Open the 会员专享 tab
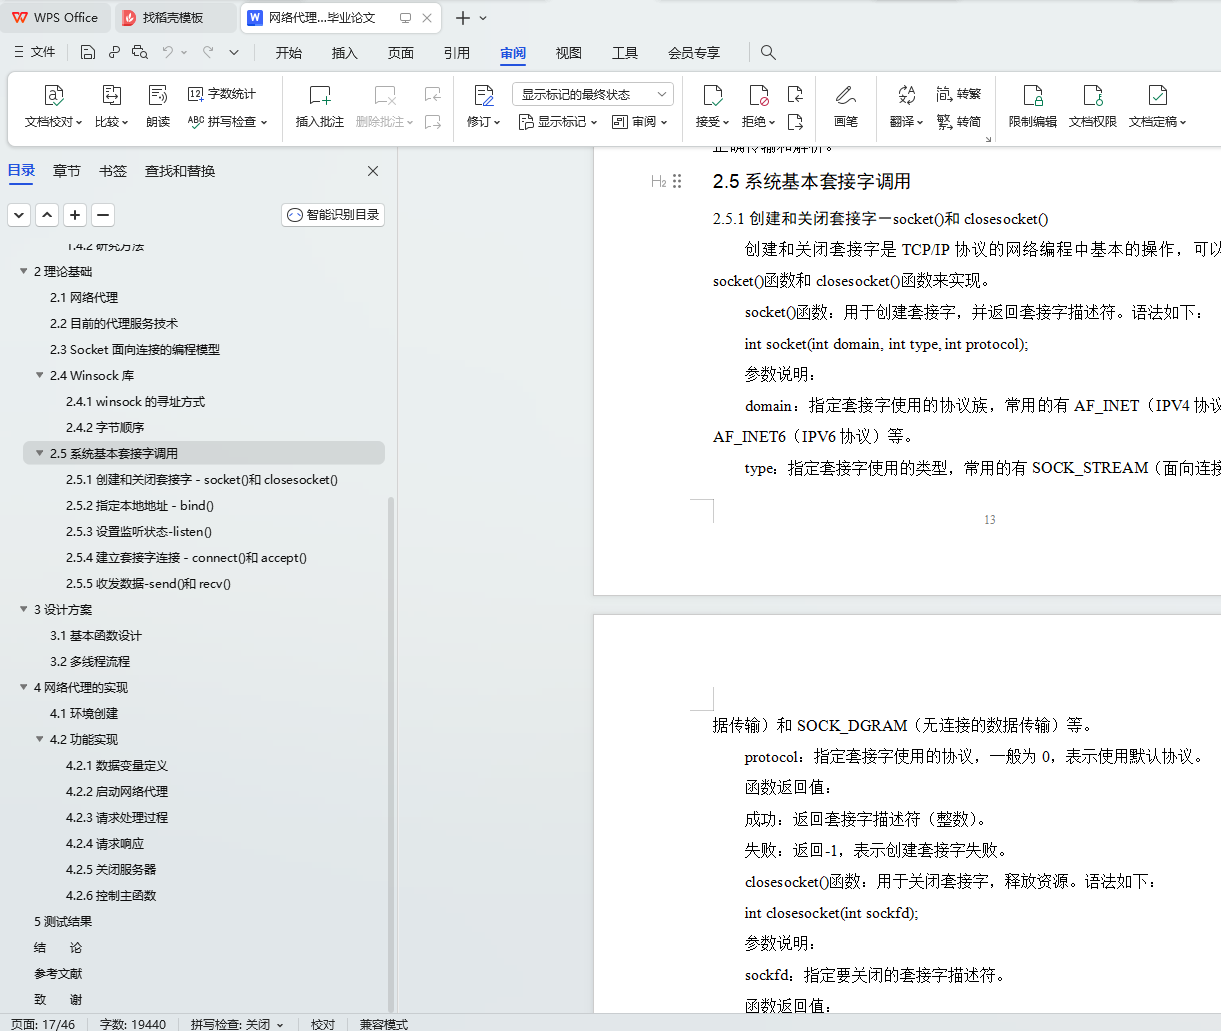The width and height of the screenshot is (1221, 1031). [694, 52]
